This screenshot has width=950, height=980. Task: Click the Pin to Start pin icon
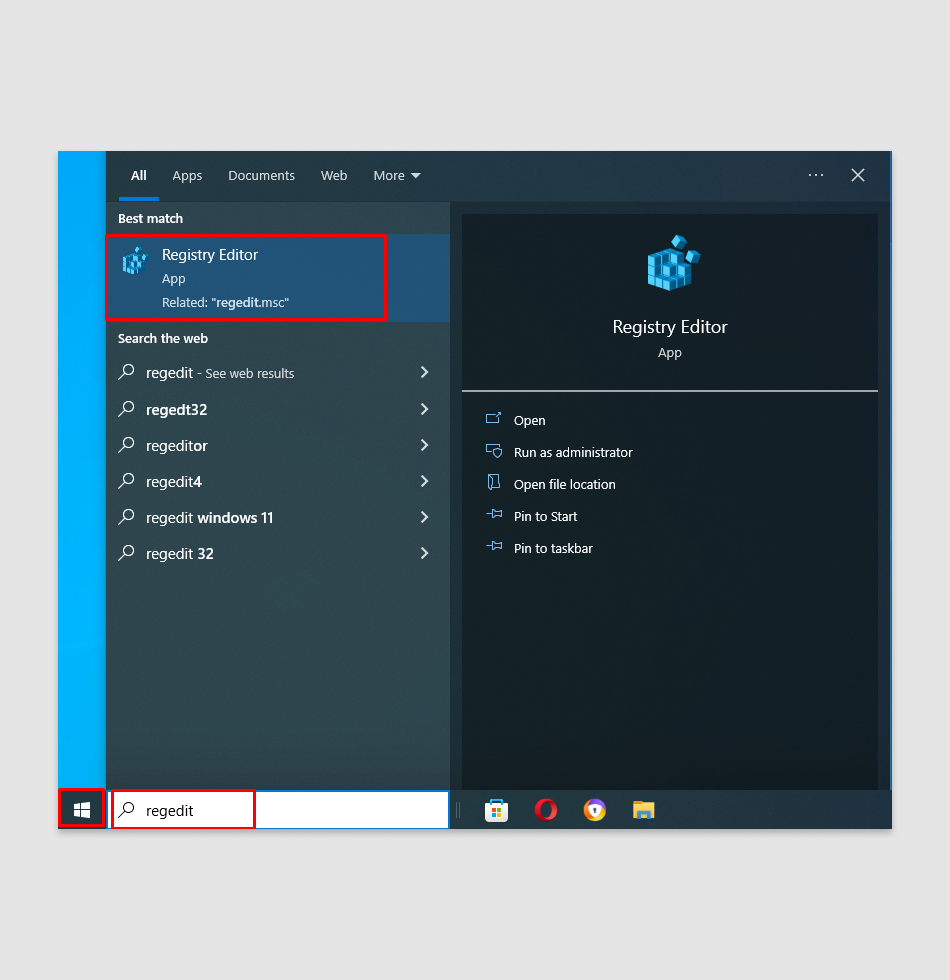click(x=494, y=514)
